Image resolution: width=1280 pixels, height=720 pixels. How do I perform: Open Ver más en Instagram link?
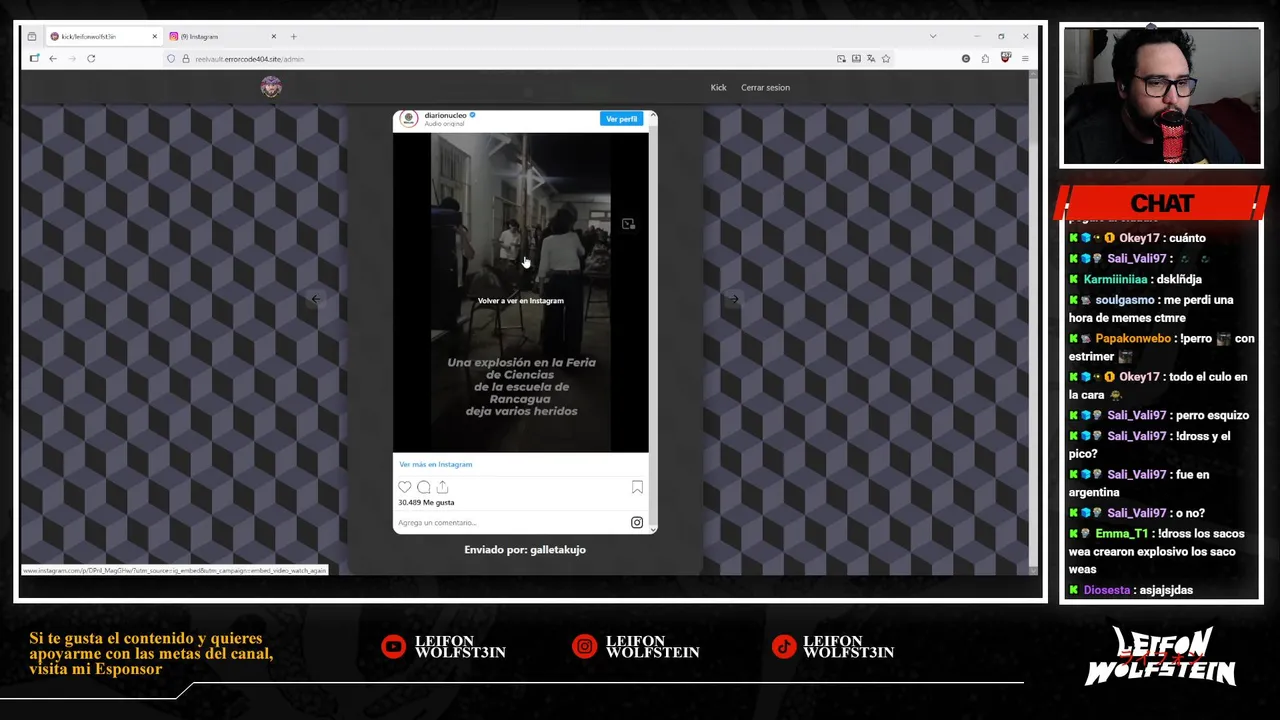click(435, 464)
